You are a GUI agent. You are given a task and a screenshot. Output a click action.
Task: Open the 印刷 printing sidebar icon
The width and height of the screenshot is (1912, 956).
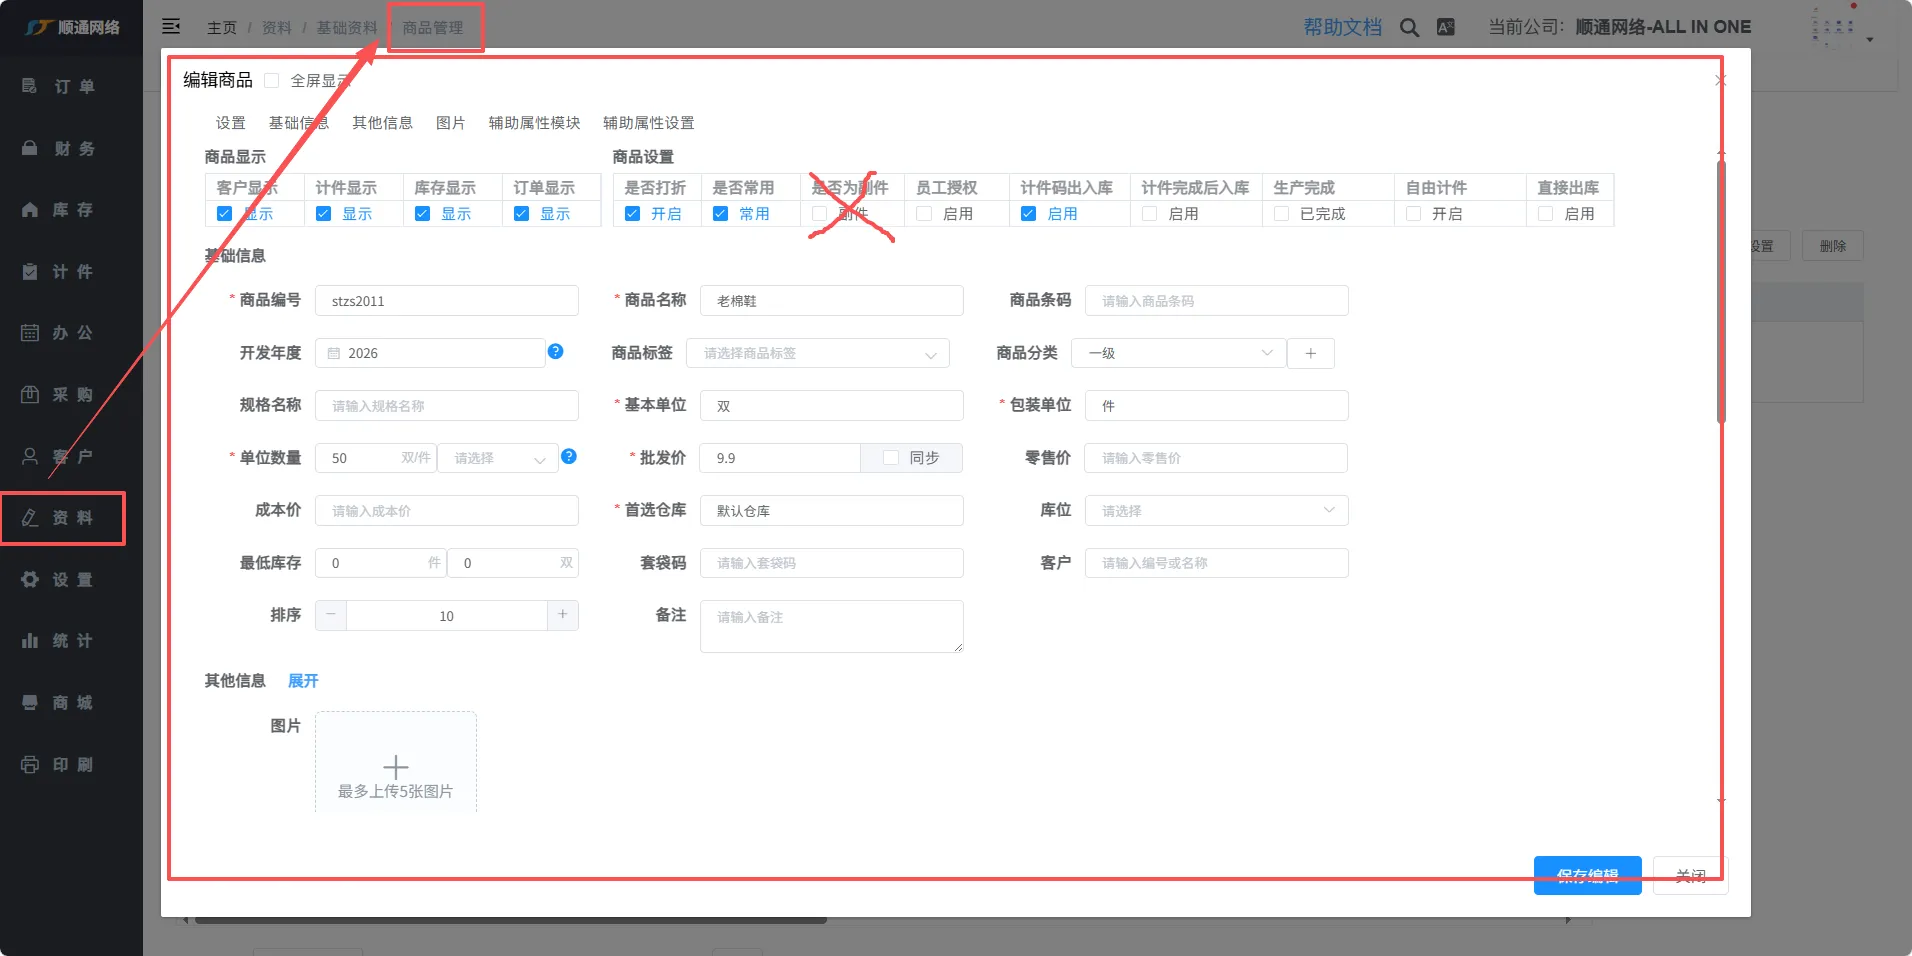click(30, 765)
